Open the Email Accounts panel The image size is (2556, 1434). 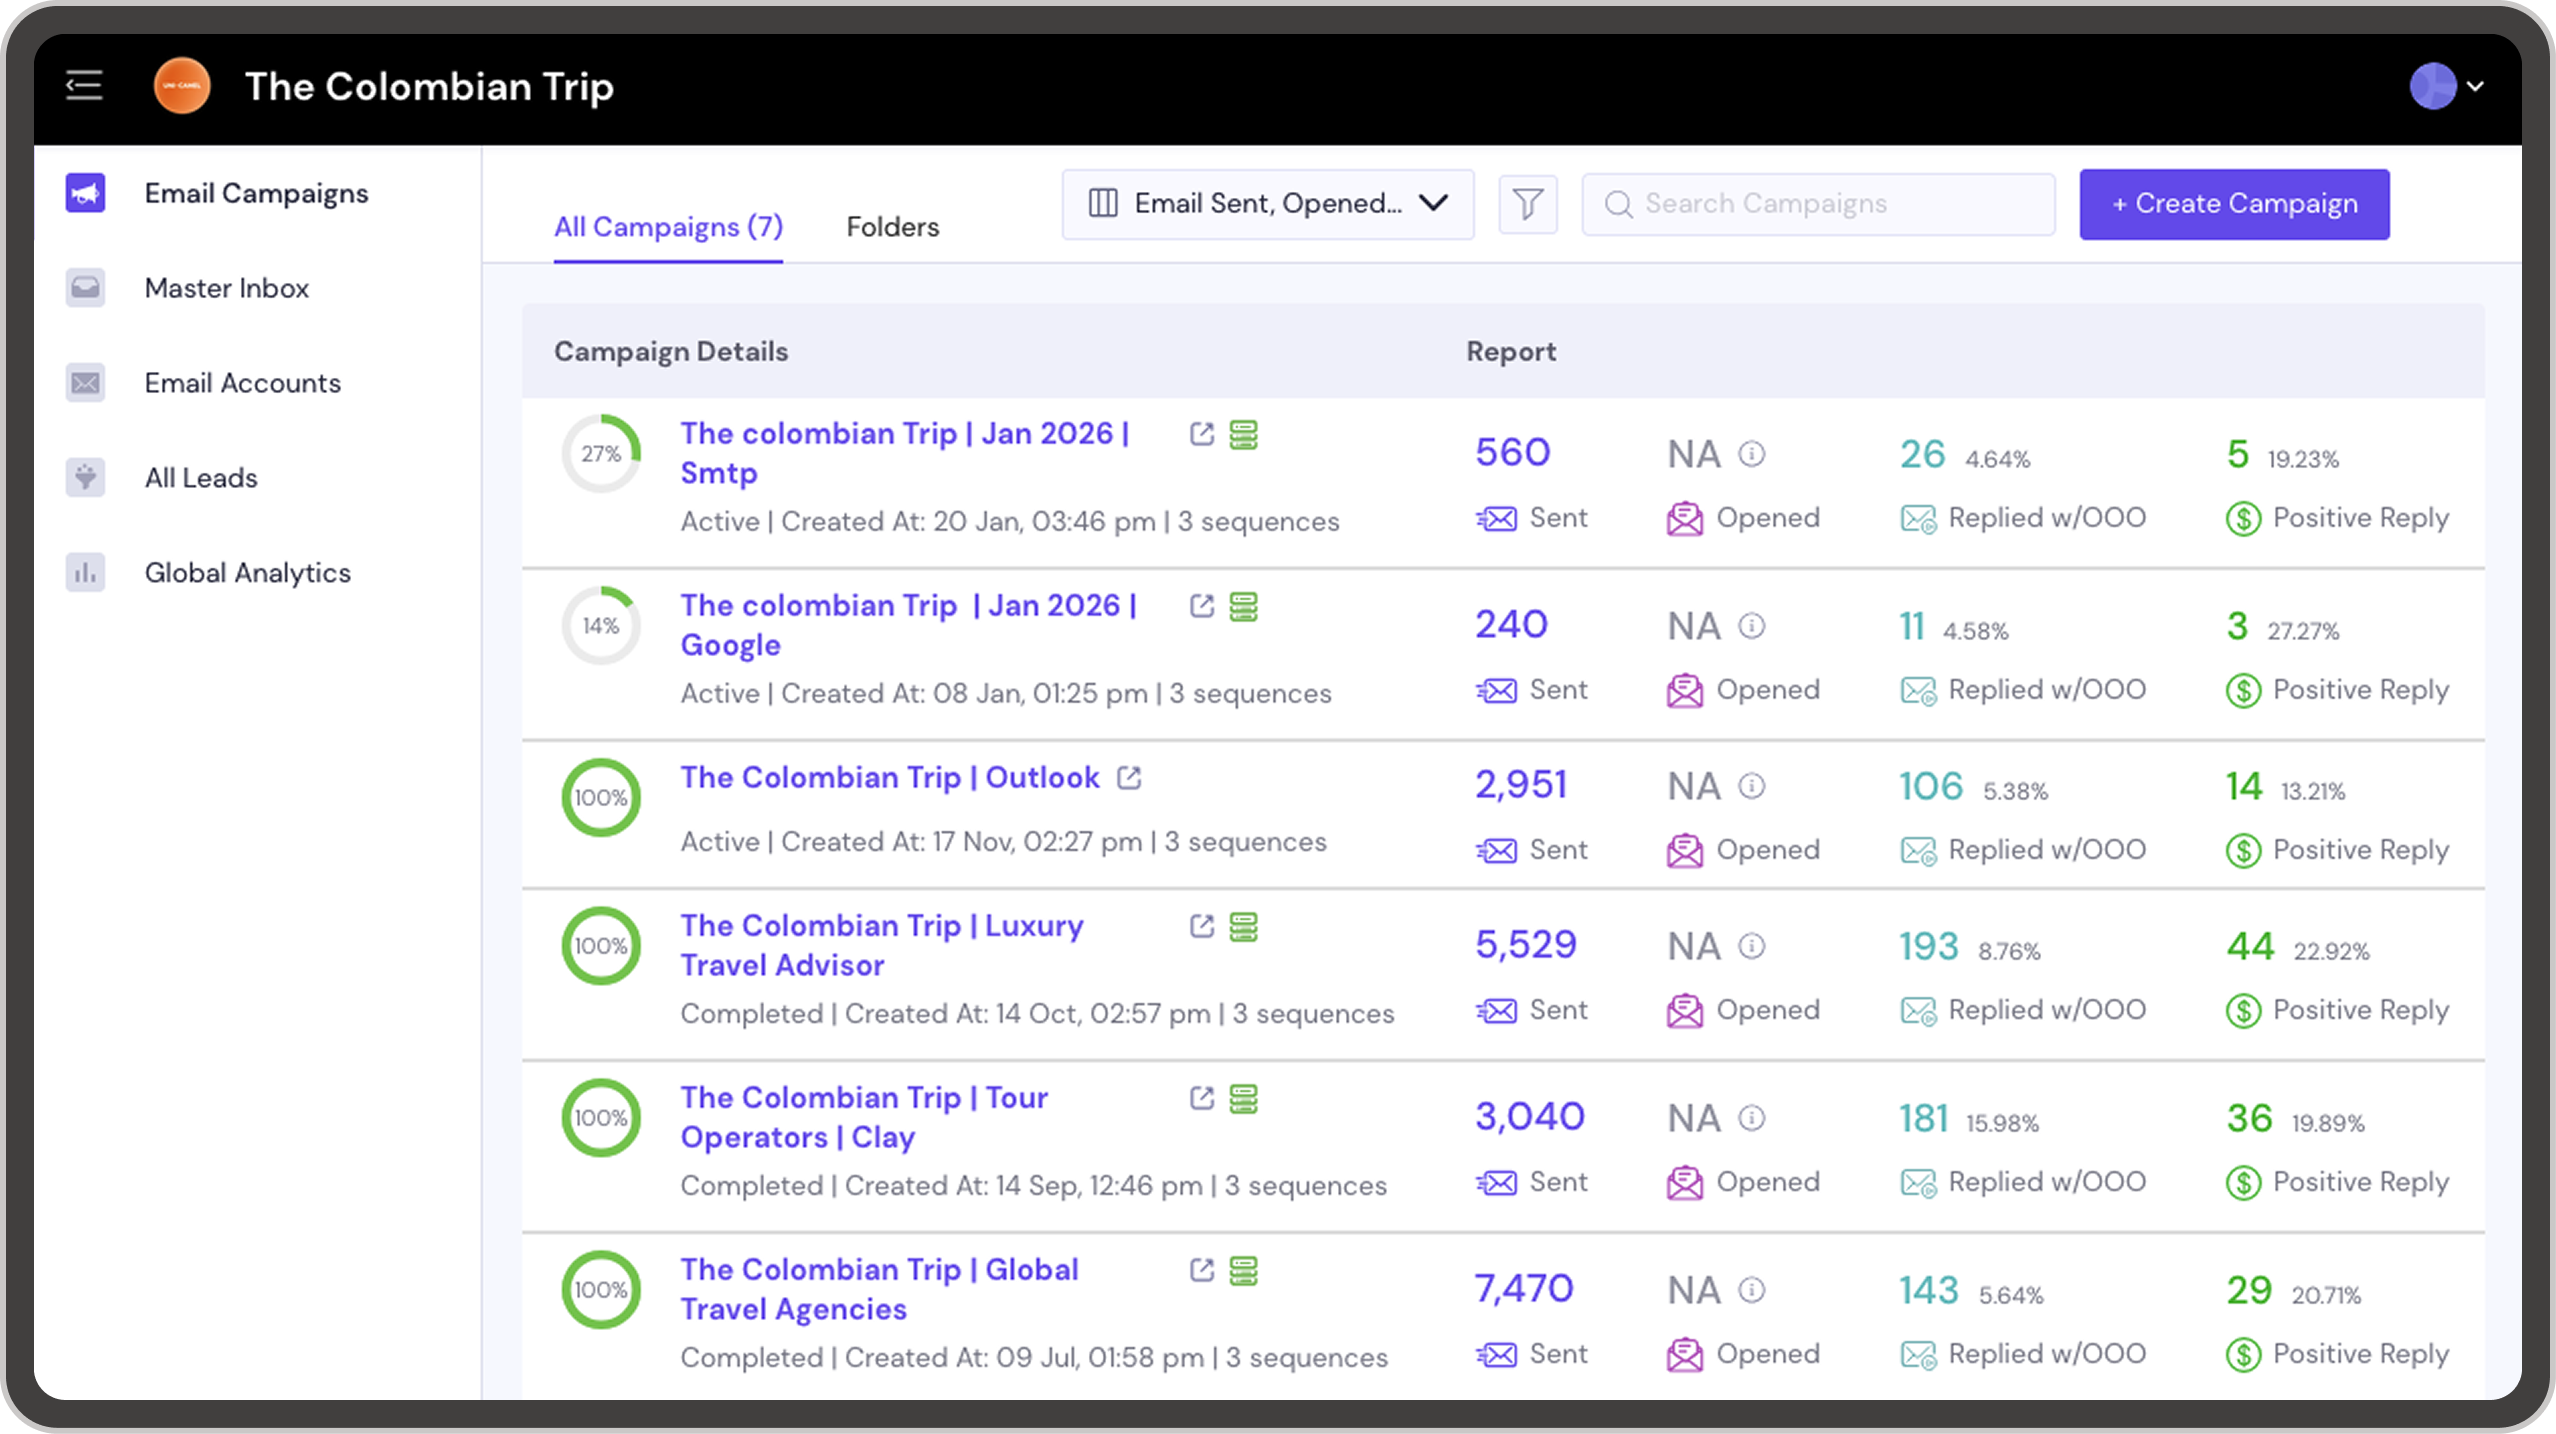[242, 382]
